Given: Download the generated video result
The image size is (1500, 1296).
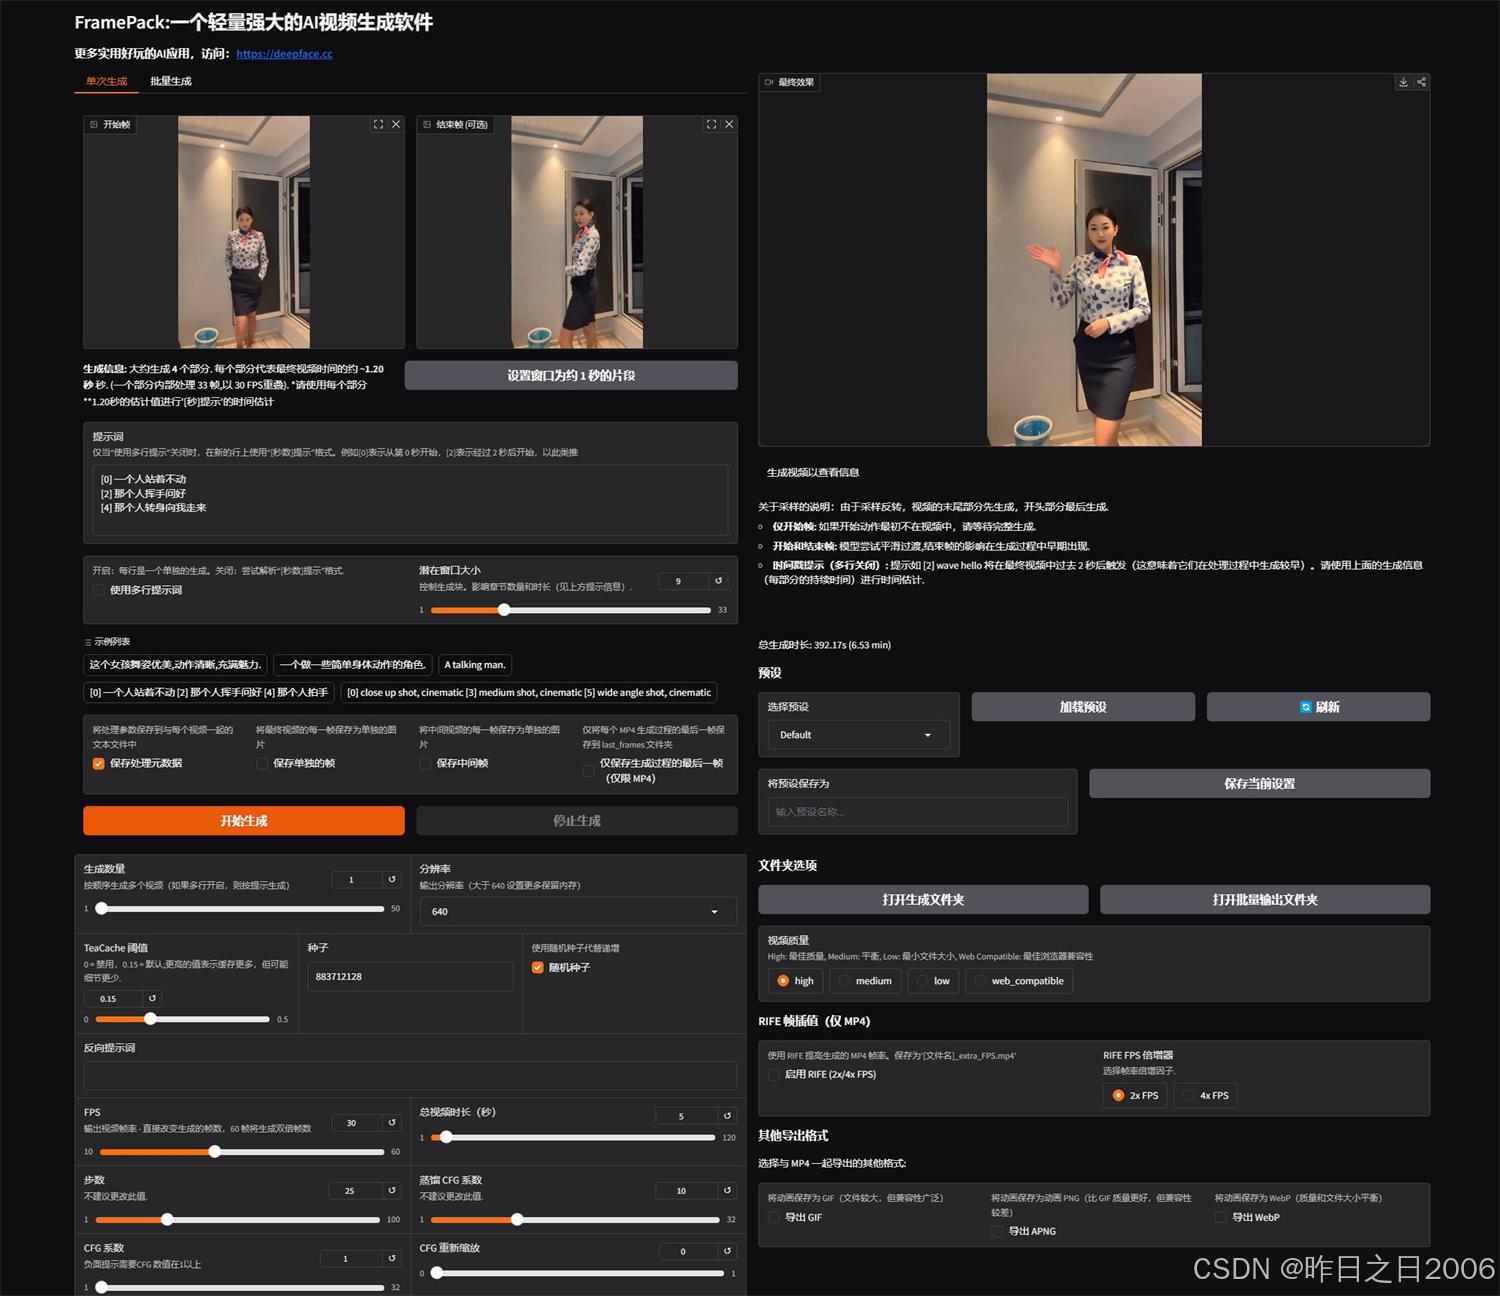Looking at the screenshot, I should pyautogui.click(x=1403, y=82).
